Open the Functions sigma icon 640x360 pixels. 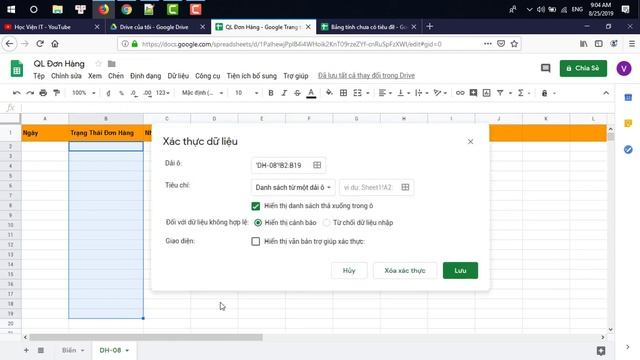(x=521, y=93)
